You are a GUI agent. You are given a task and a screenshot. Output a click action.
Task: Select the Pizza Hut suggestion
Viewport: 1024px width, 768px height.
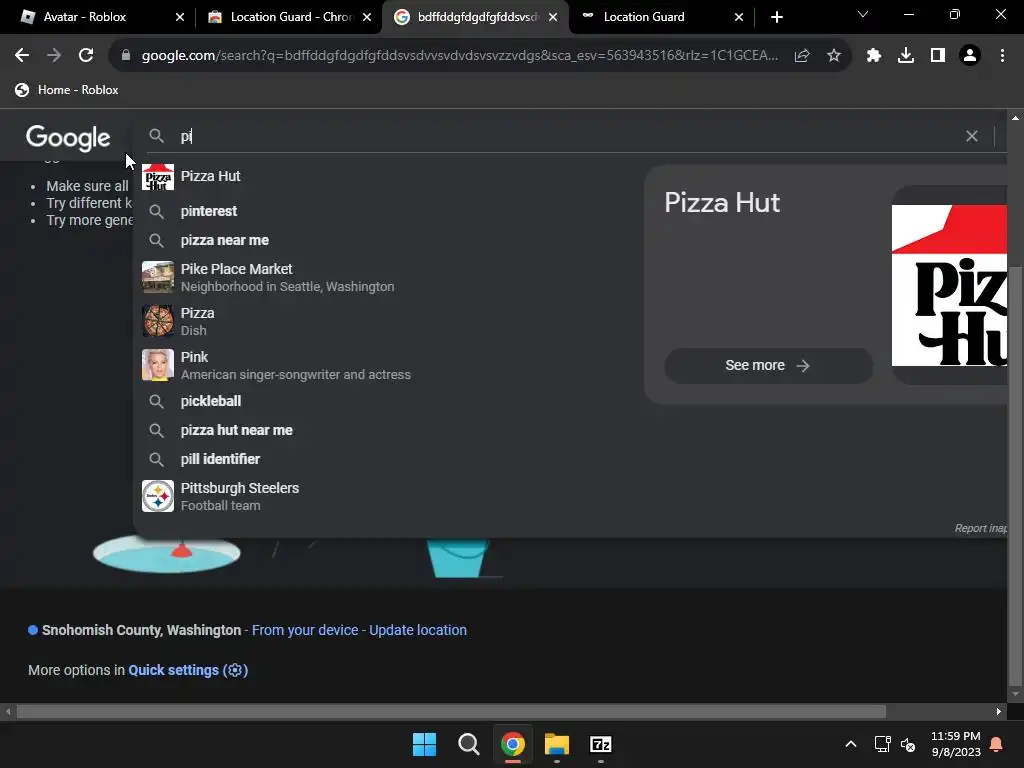[385, 176]
